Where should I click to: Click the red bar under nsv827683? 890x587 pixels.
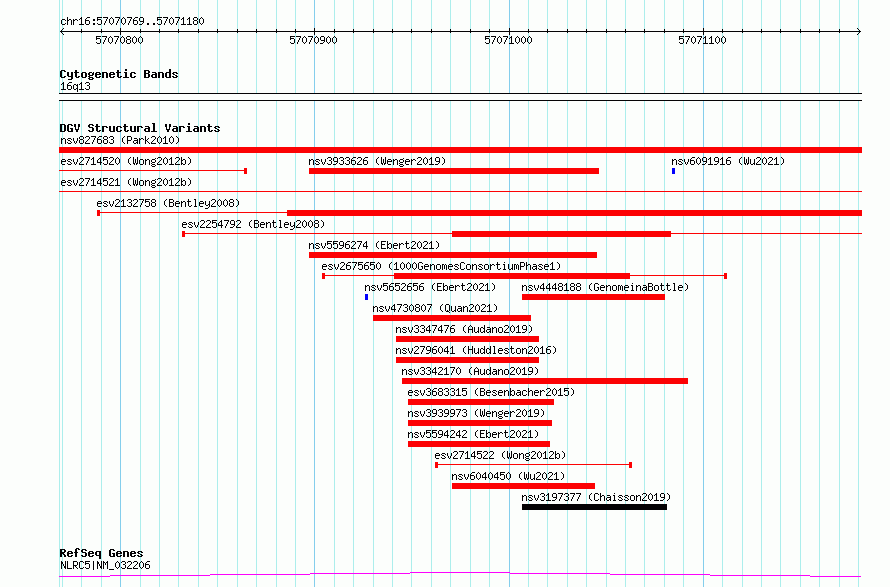[x=460, y=150]
